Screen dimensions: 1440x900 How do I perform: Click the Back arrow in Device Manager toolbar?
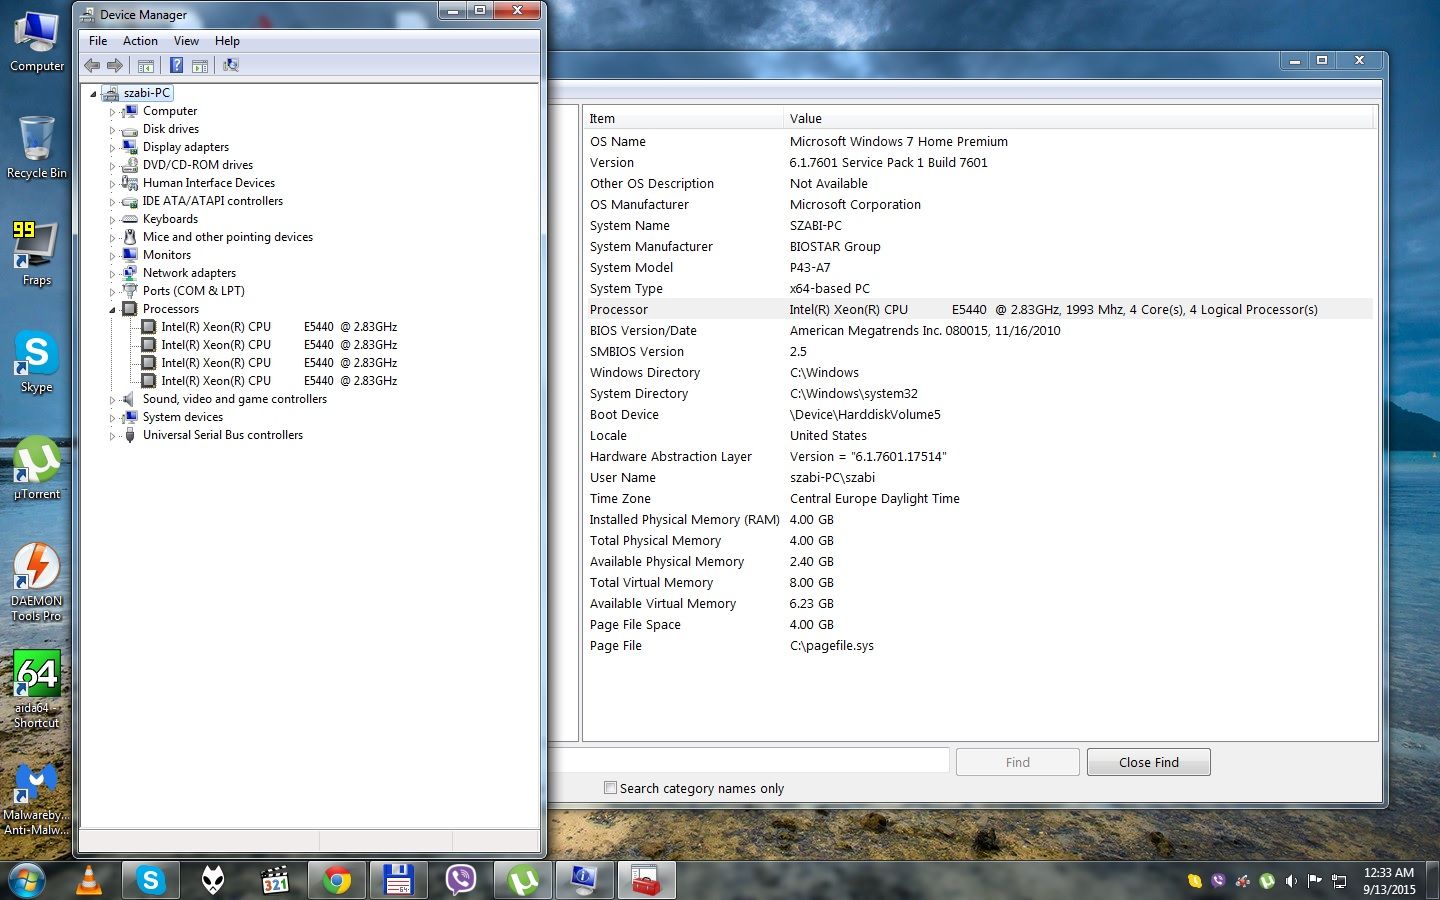click(x=92, y=65)
